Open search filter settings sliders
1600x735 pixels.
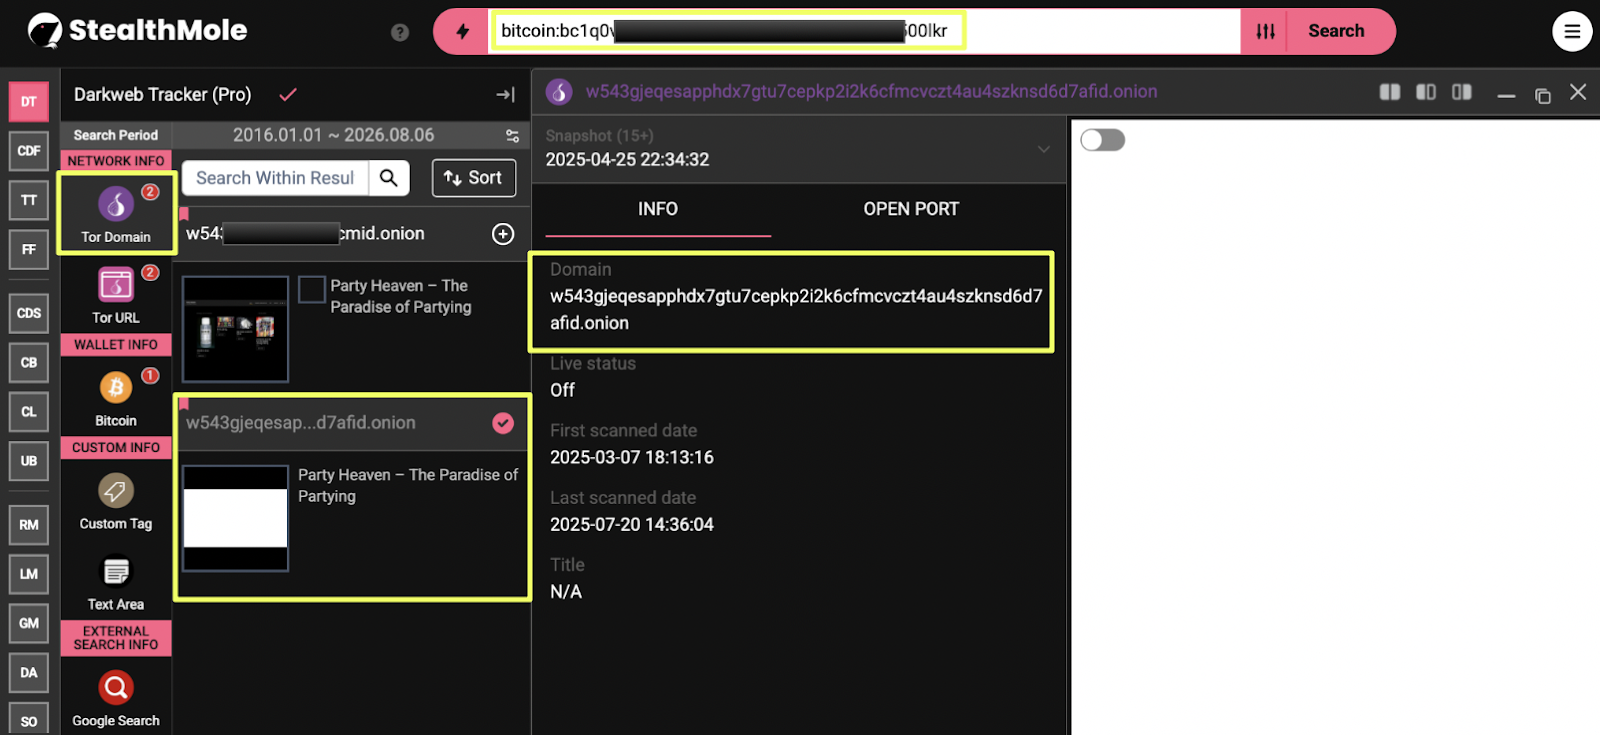pos(1265,31)
